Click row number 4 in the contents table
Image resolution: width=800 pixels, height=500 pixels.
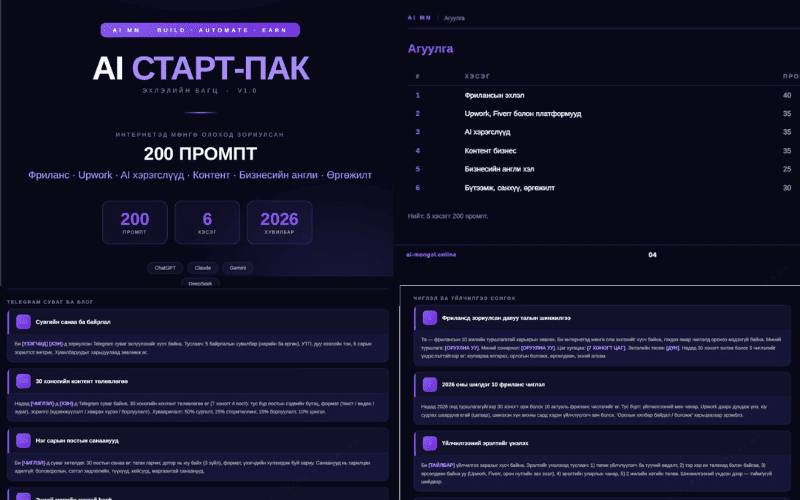(x=417, y=151)
